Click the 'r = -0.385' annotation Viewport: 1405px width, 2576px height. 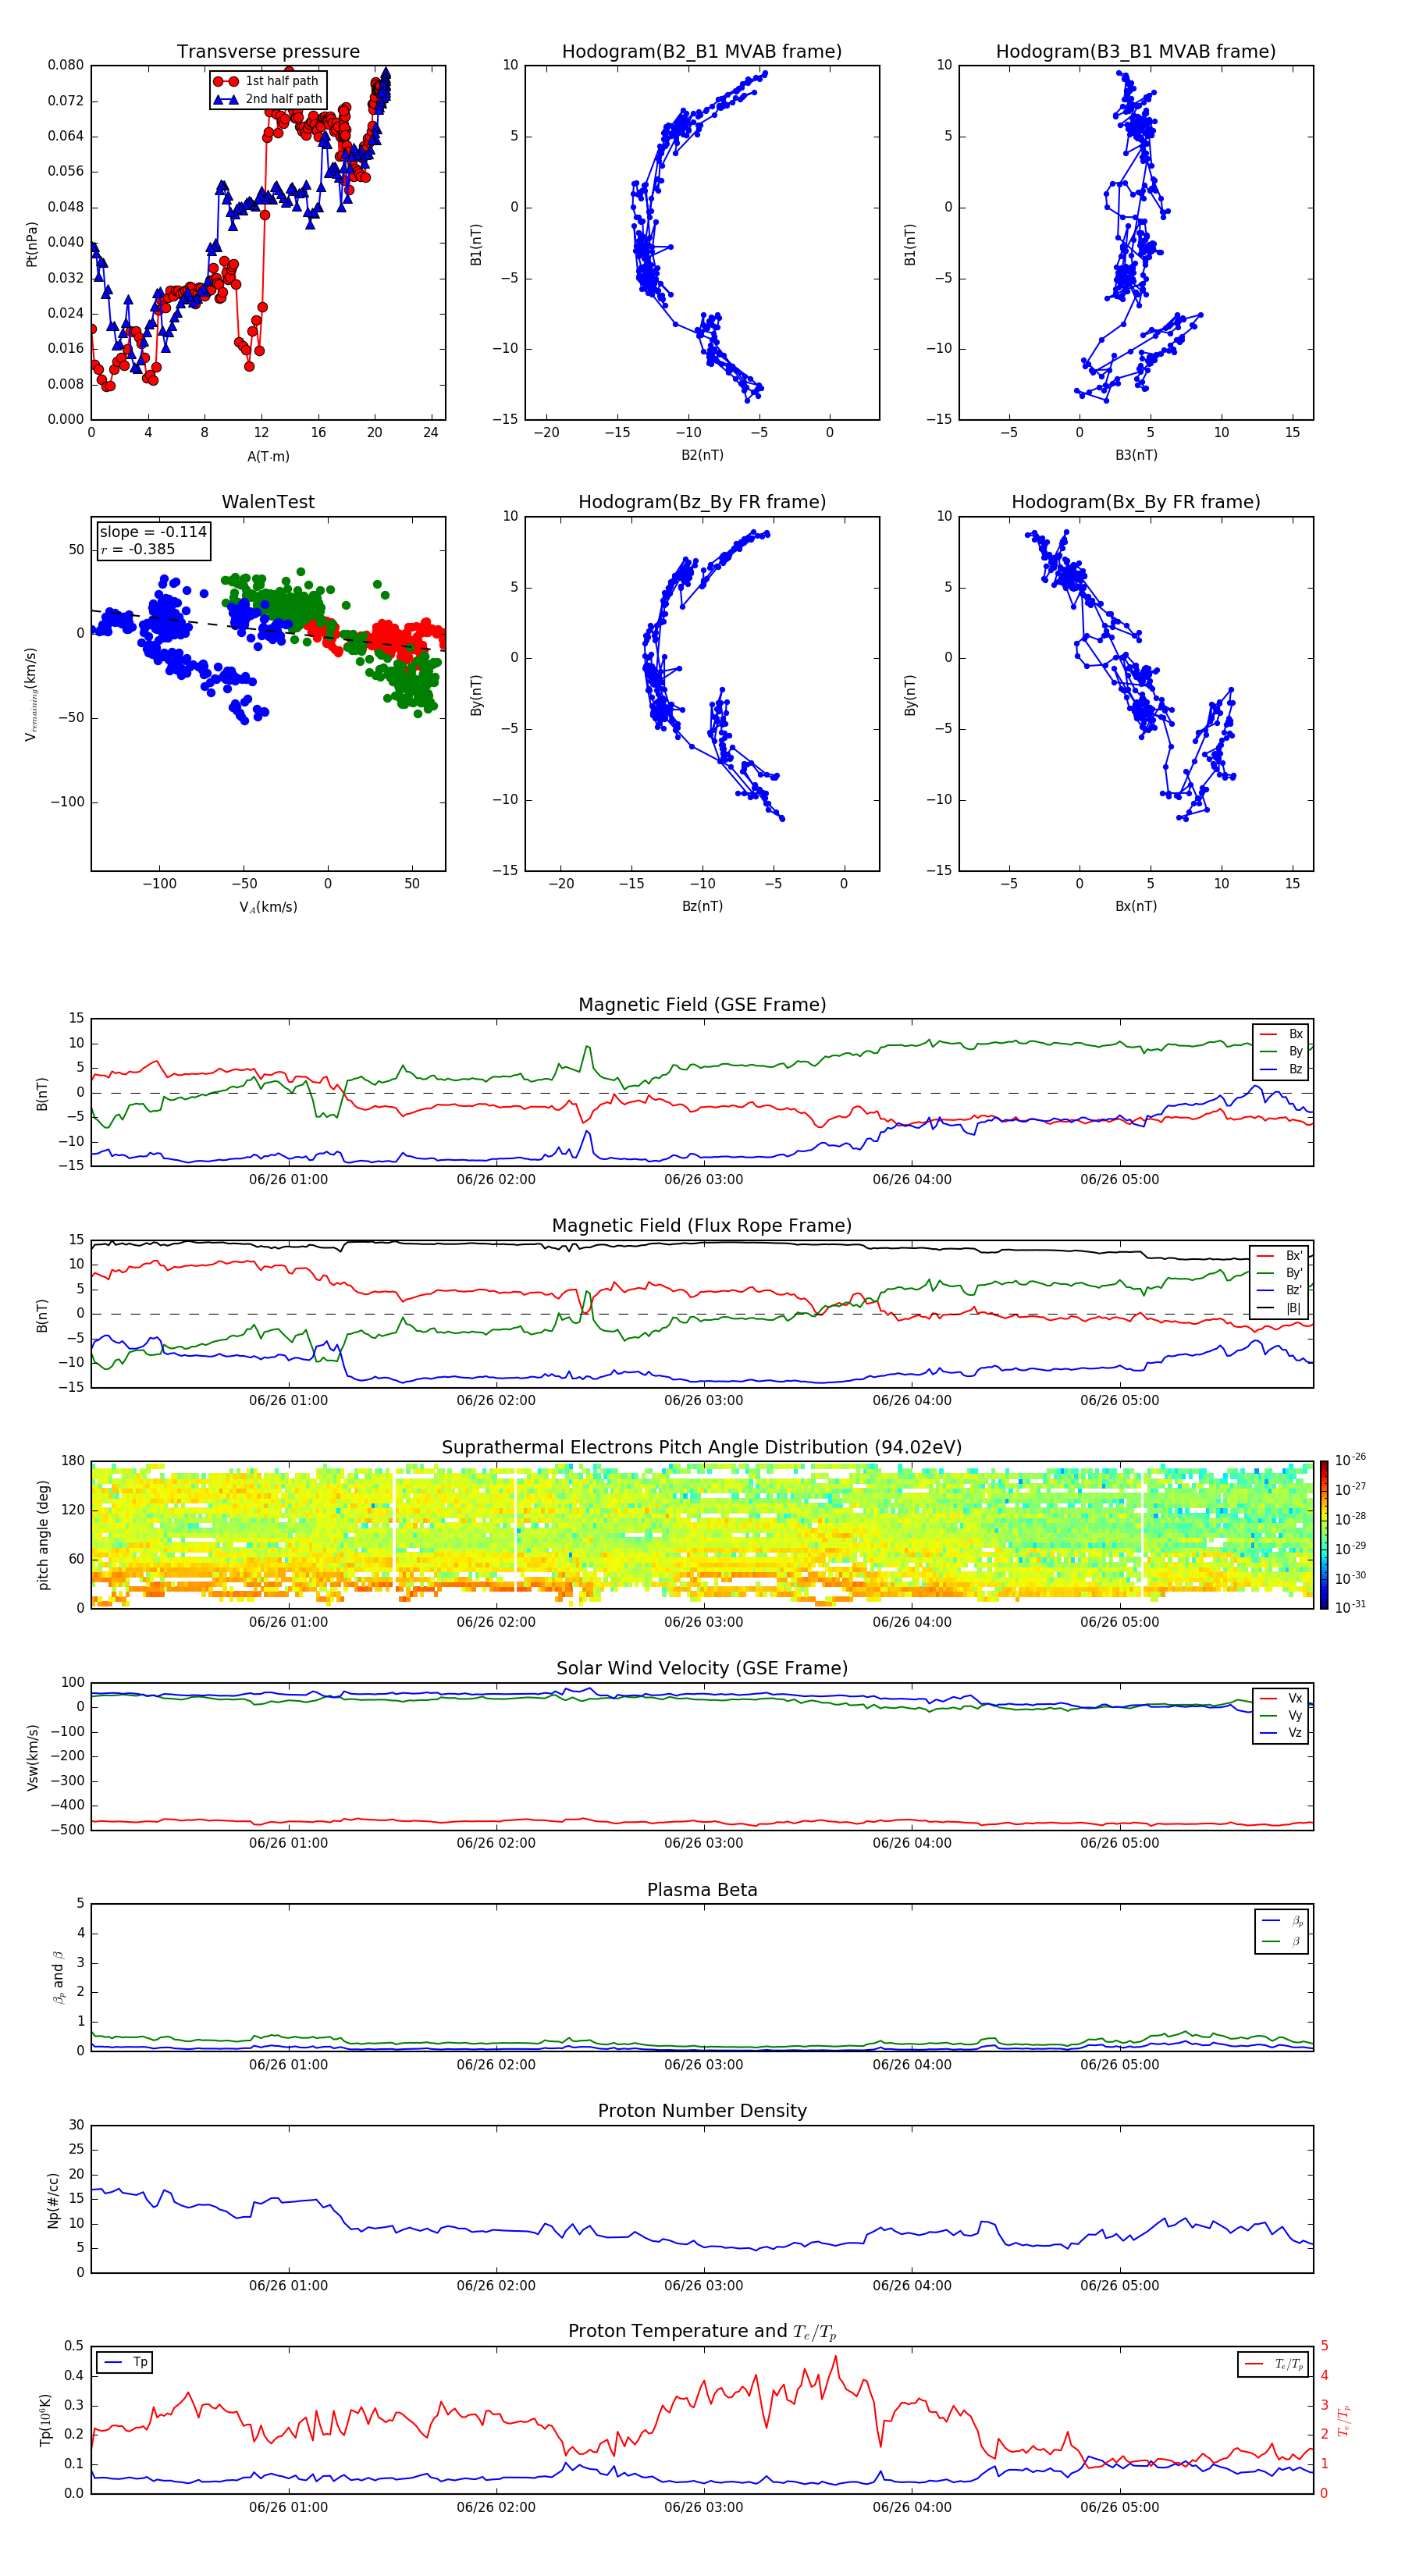[138, 549]
